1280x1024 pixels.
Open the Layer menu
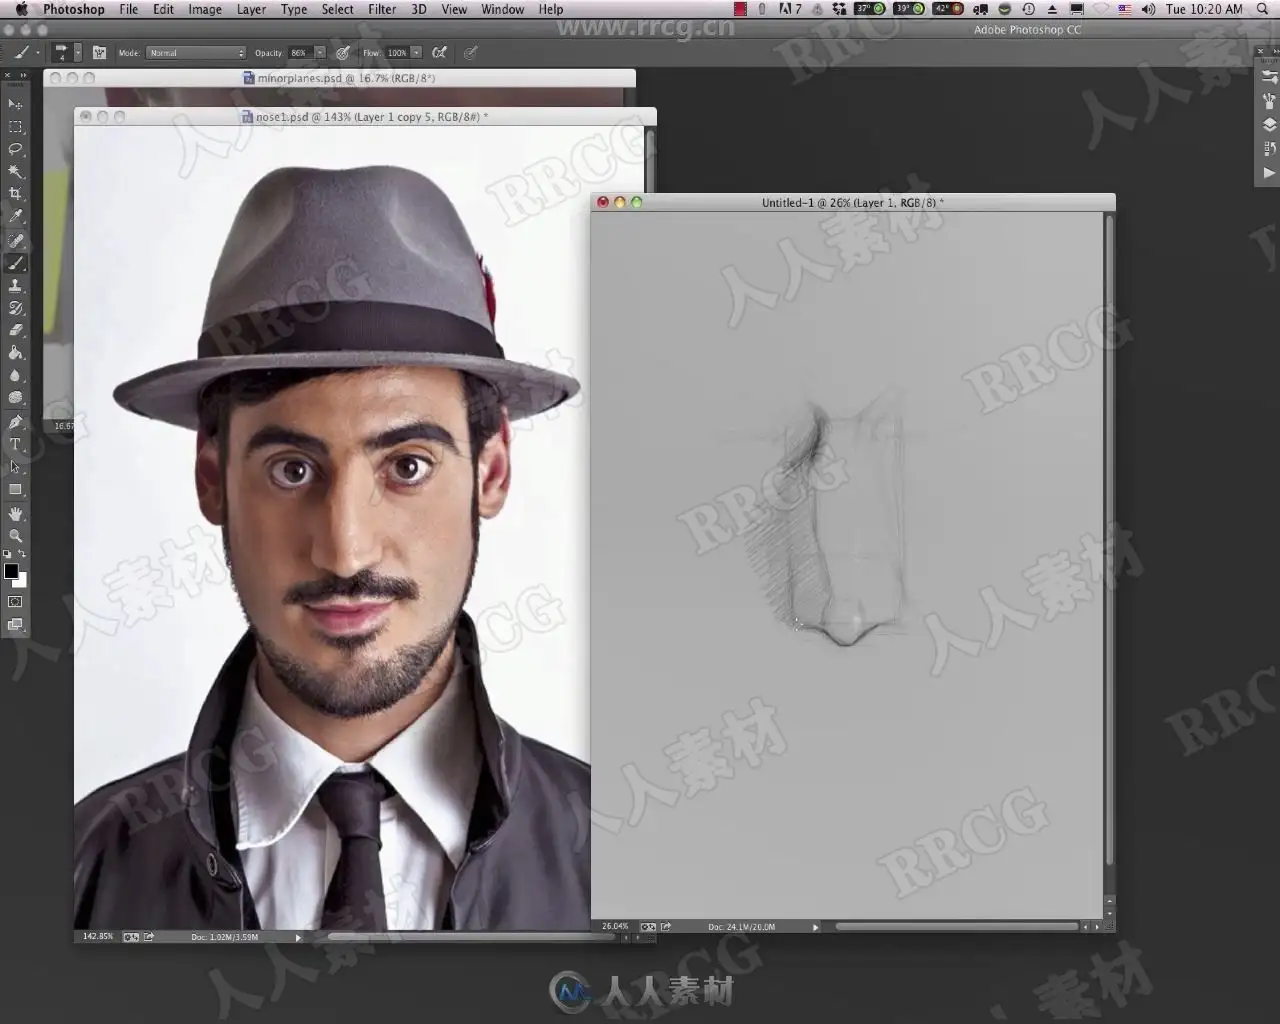click(x=251, y=9)
